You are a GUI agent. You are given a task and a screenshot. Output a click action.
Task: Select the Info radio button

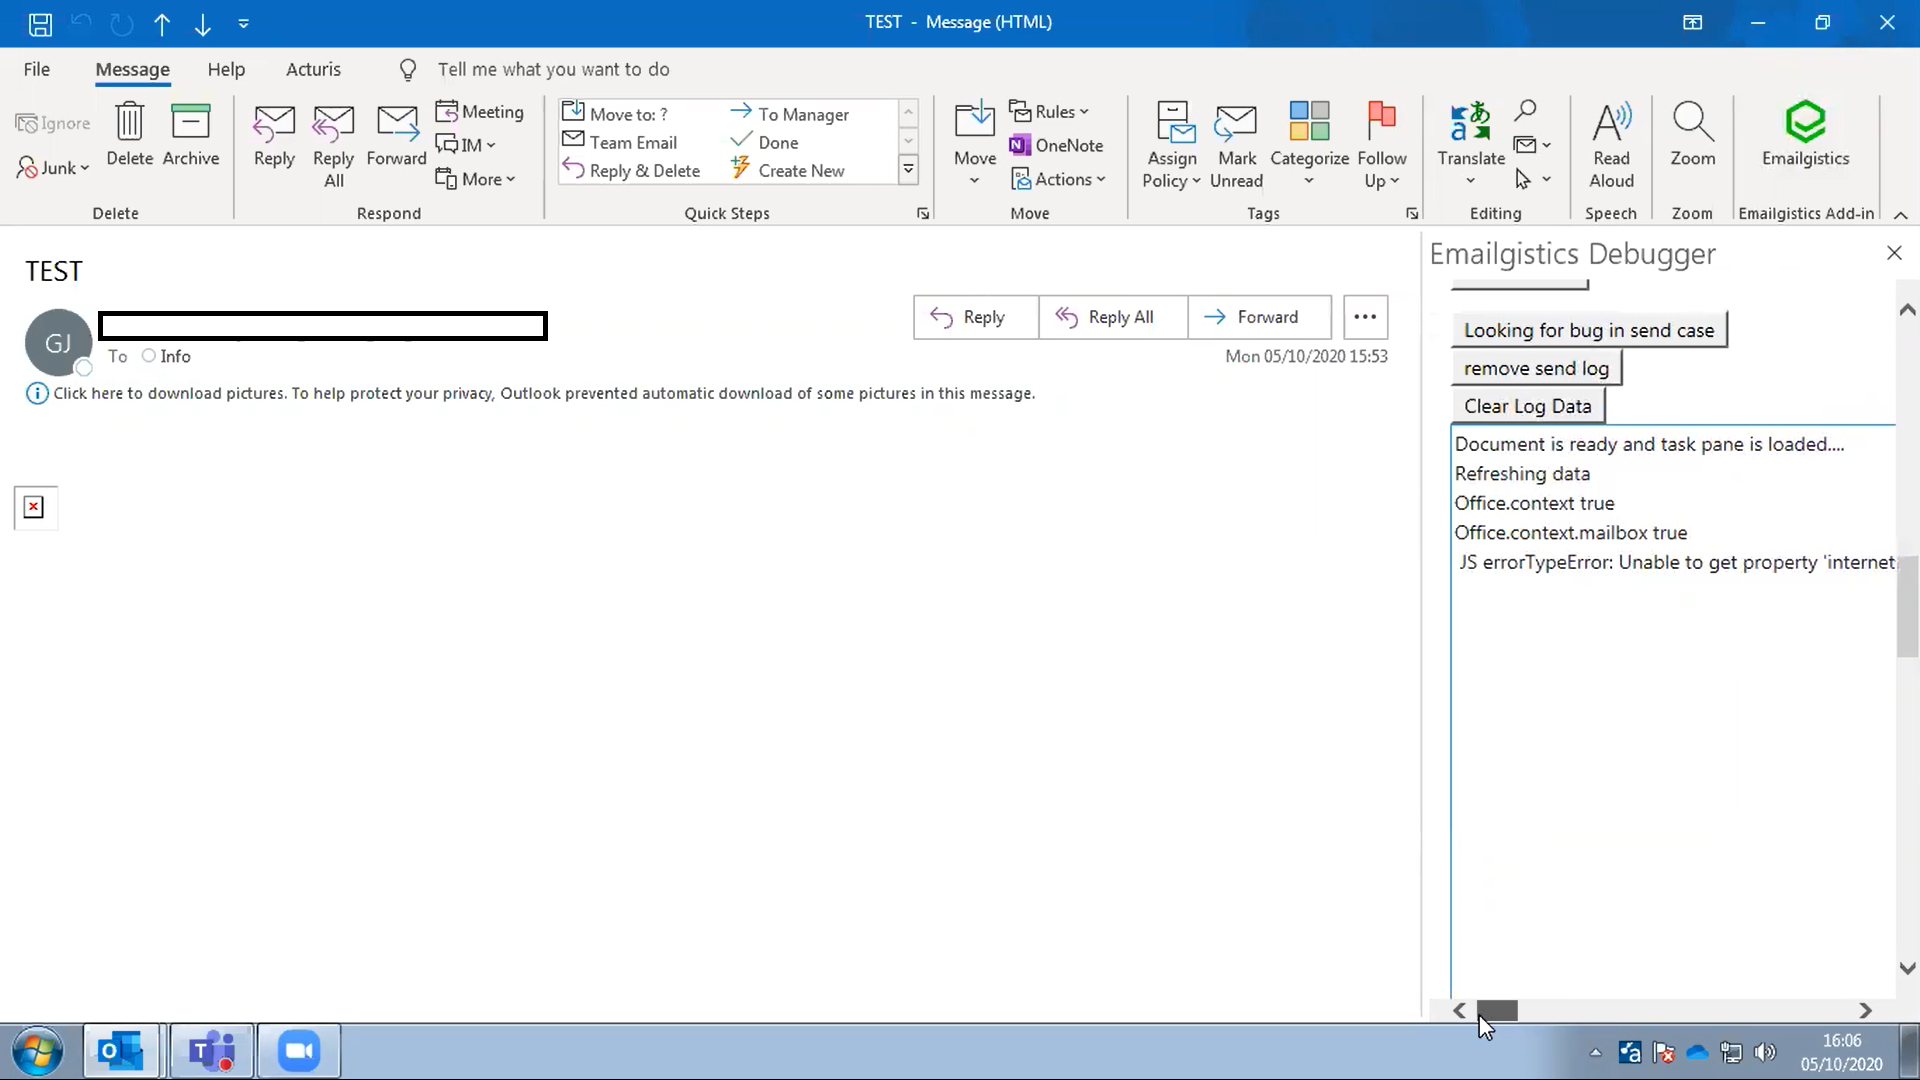pos(149,356)
